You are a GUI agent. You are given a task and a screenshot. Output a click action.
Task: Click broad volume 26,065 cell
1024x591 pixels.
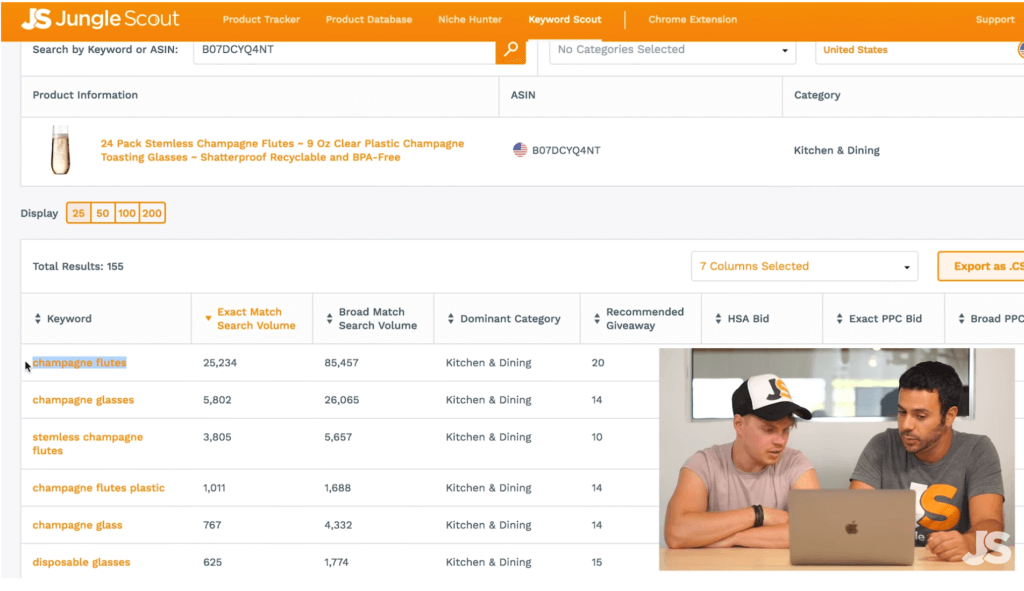[342, 400]
